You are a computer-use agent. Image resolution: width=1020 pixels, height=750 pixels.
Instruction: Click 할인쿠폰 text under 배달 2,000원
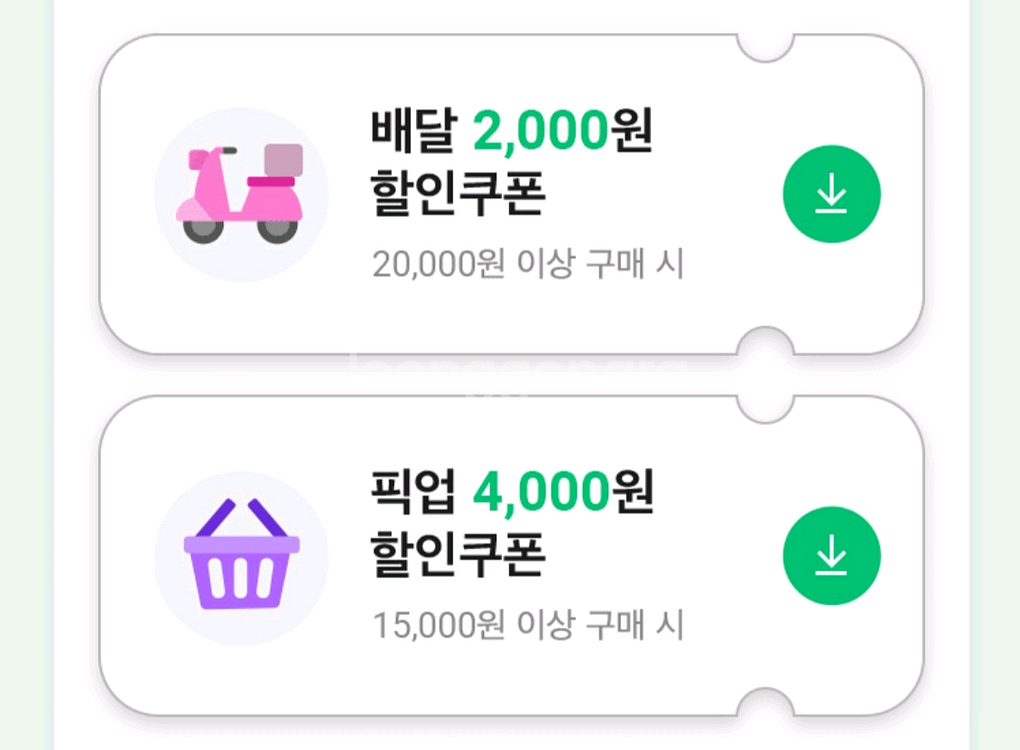(x=457, y=194)
